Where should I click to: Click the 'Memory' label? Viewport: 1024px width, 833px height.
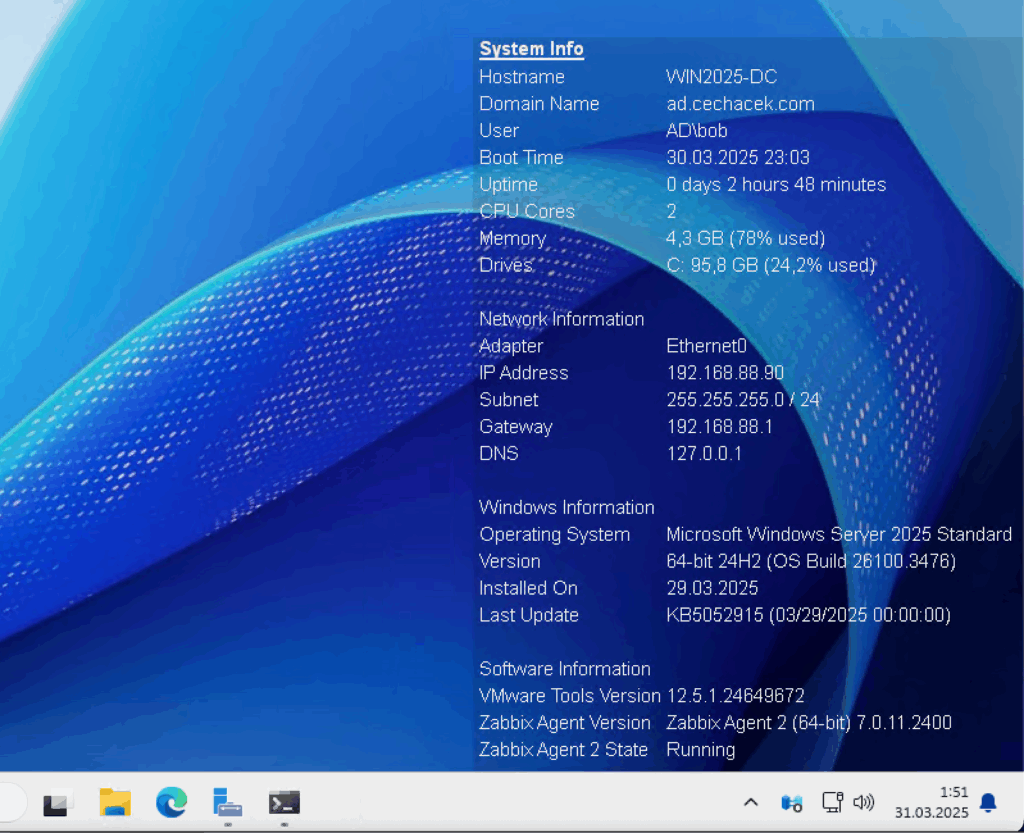coord(513,239)
